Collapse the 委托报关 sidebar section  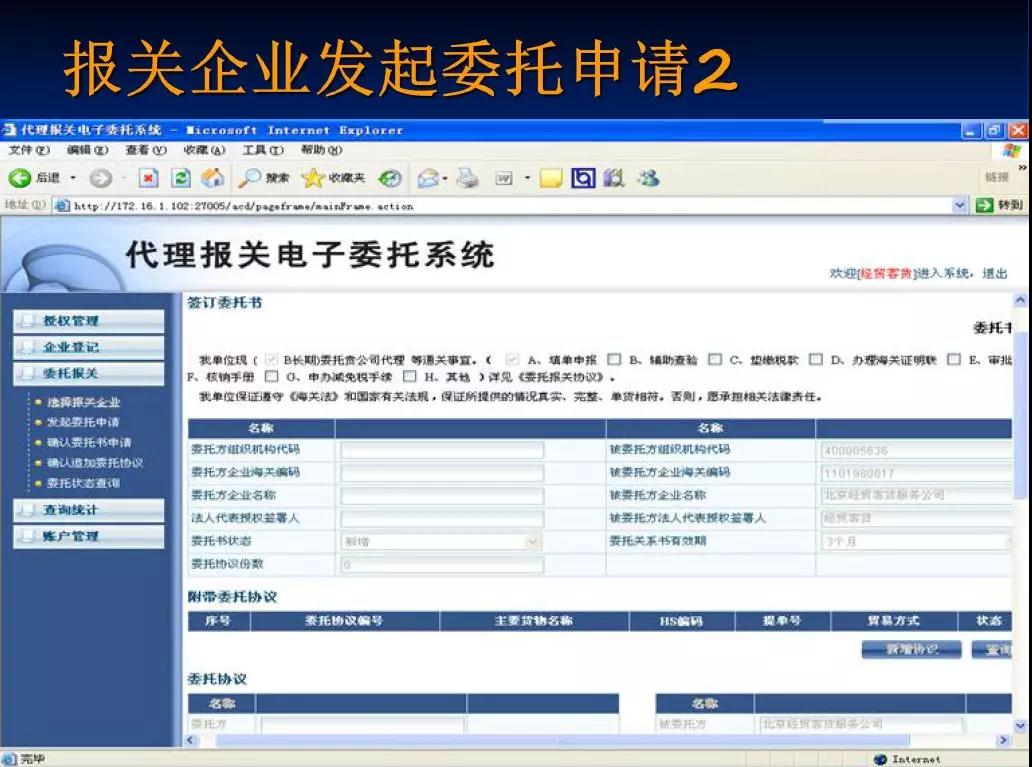89,373
